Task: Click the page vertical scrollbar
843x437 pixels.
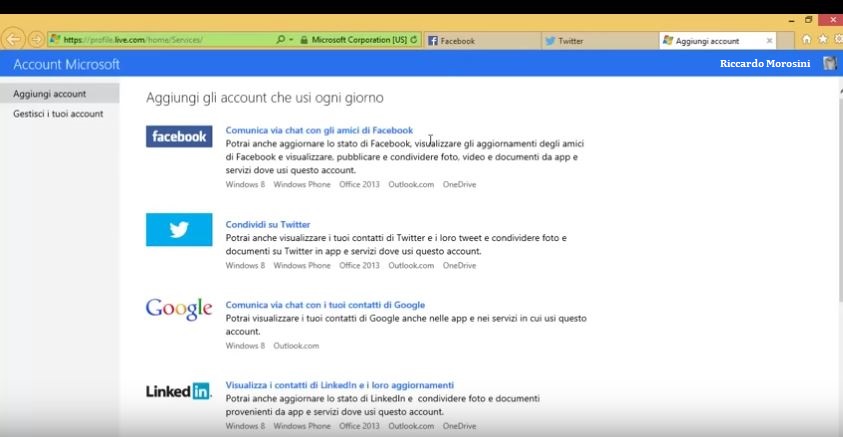Action: [840, 199]
